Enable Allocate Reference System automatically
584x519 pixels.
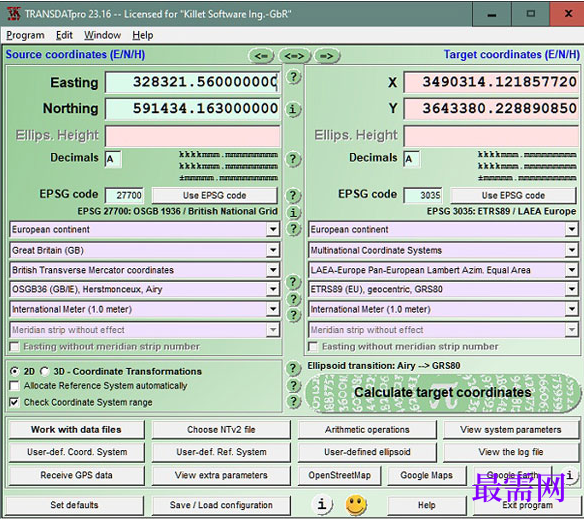coord(14,385)
